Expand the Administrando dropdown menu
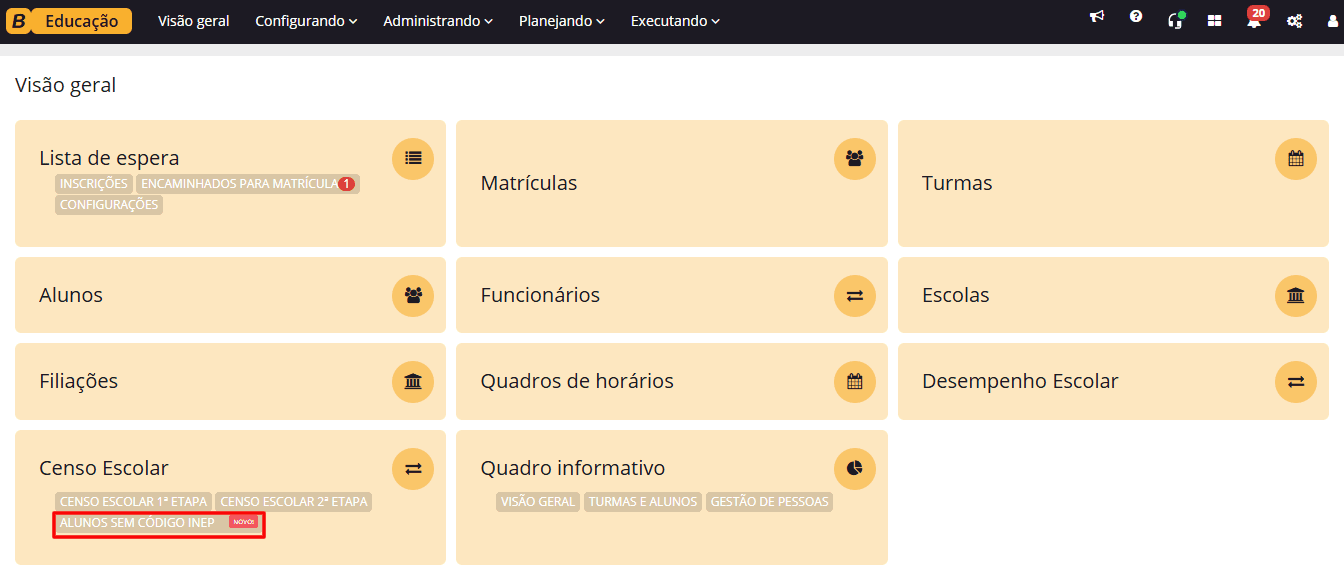This screenshot has width=1344, height=571. point(438,21)
